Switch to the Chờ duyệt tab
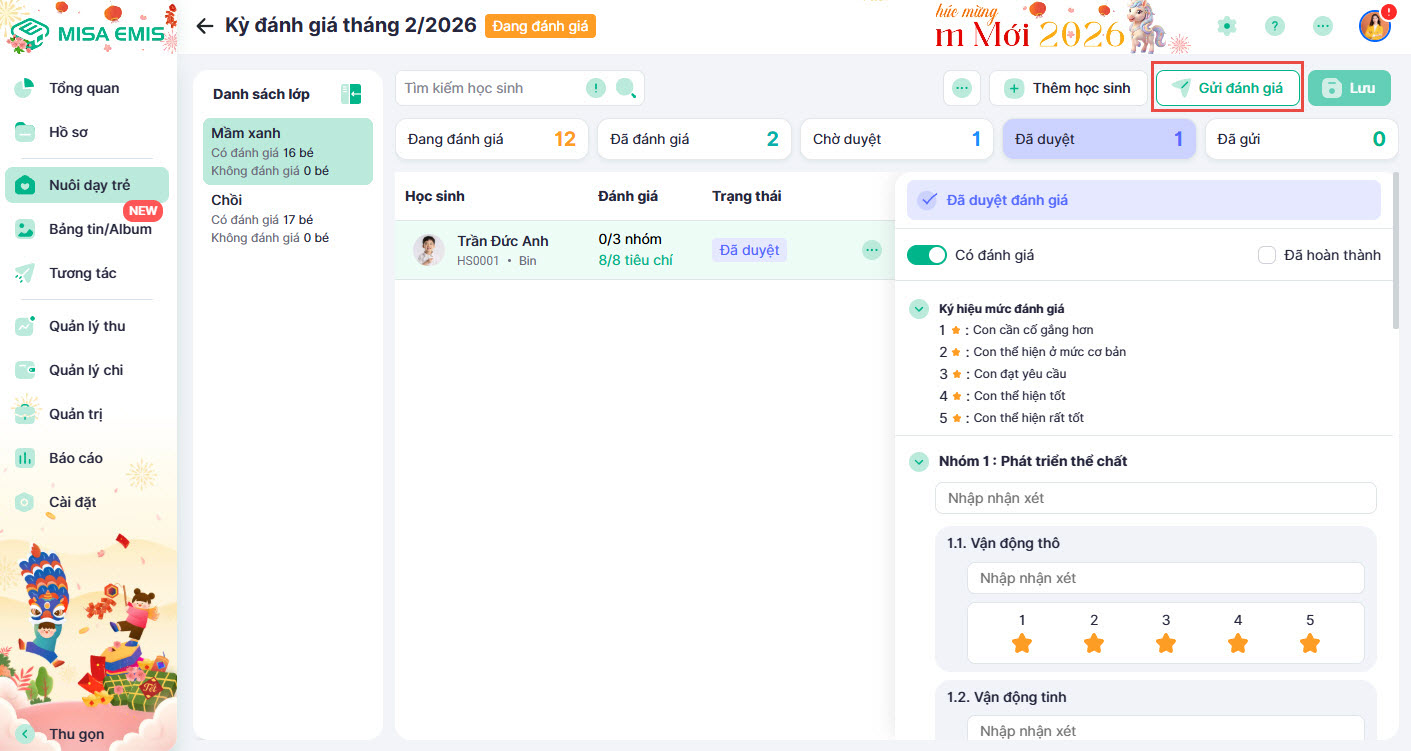The width and height of the screenshot is (1411, 751). coord(897,139)
